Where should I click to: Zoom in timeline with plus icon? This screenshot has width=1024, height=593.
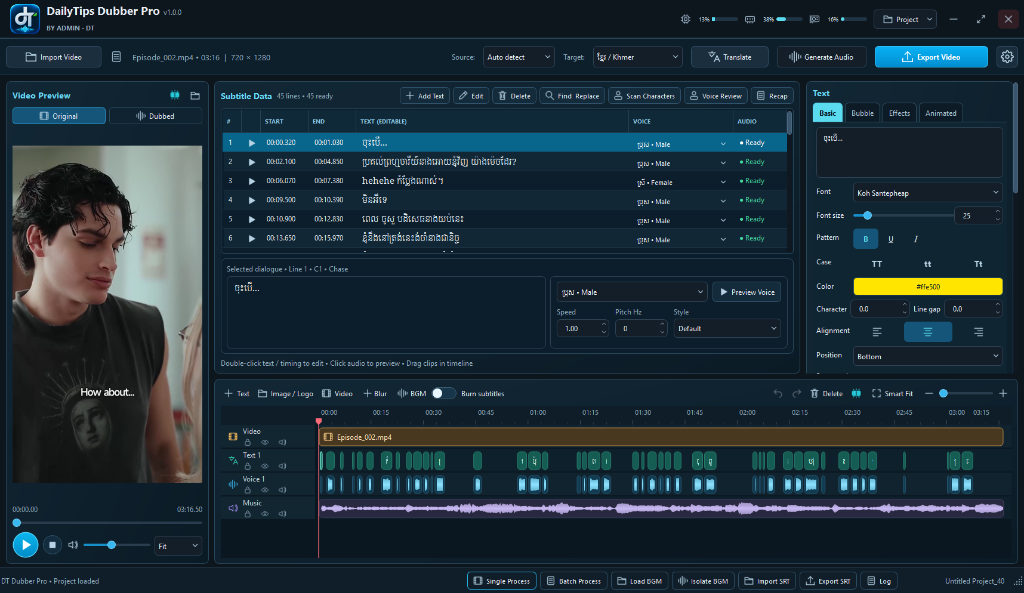(1003, 393)
